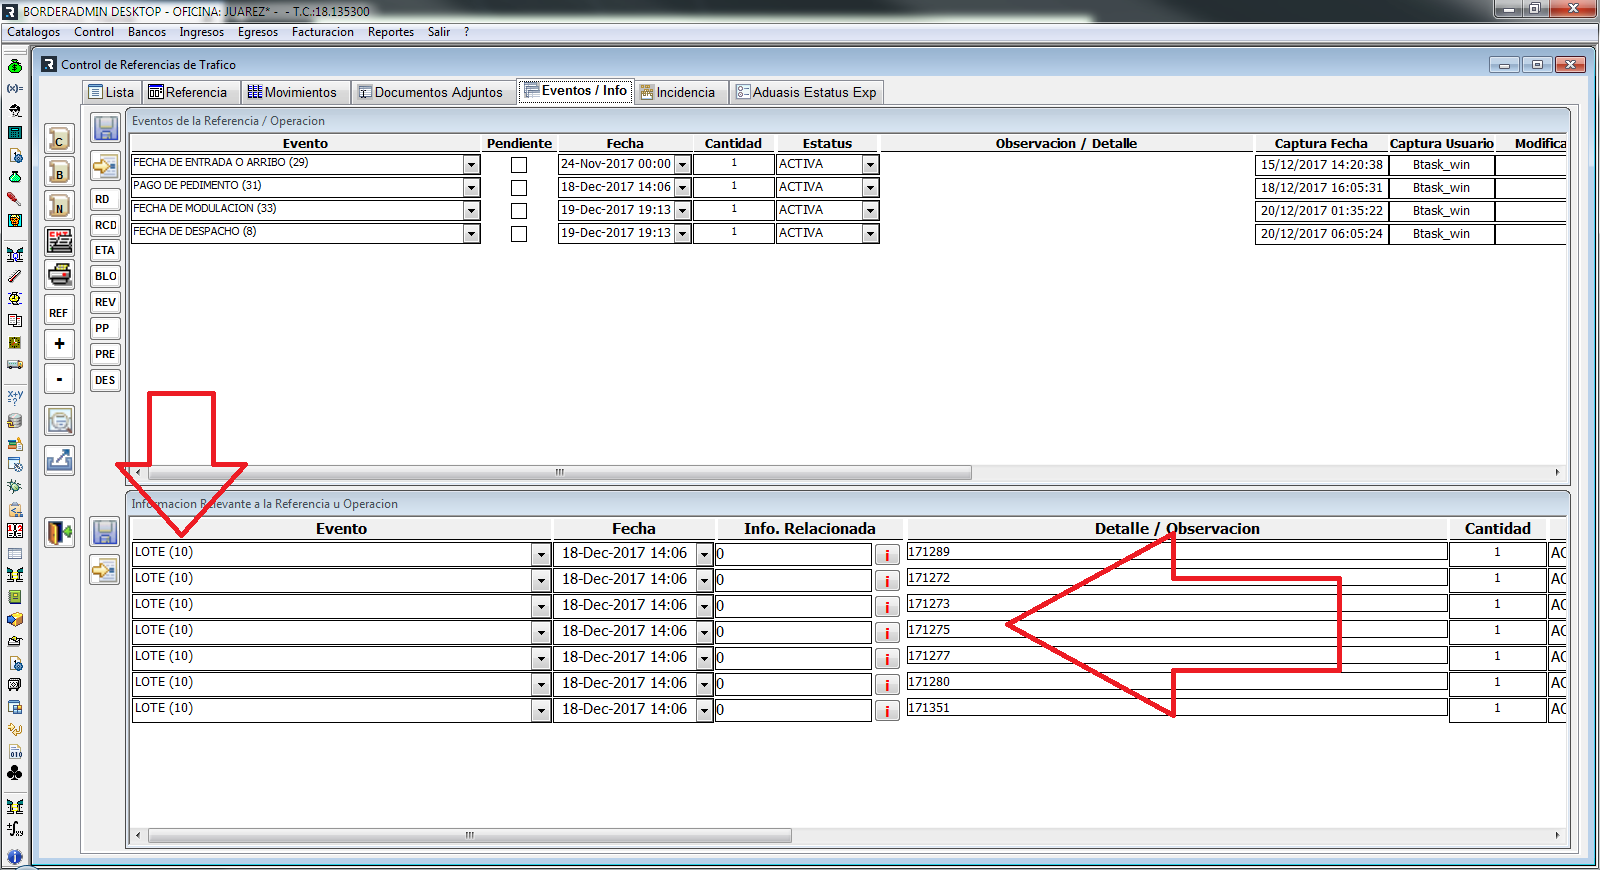Click the CHT fax machine icon

(60, 241)
